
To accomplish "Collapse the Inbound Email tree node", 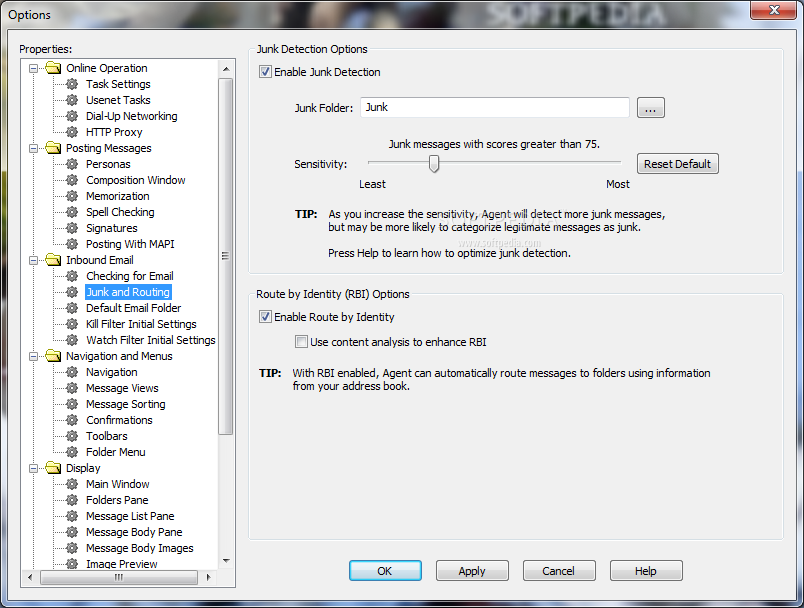I will point(33,260).
